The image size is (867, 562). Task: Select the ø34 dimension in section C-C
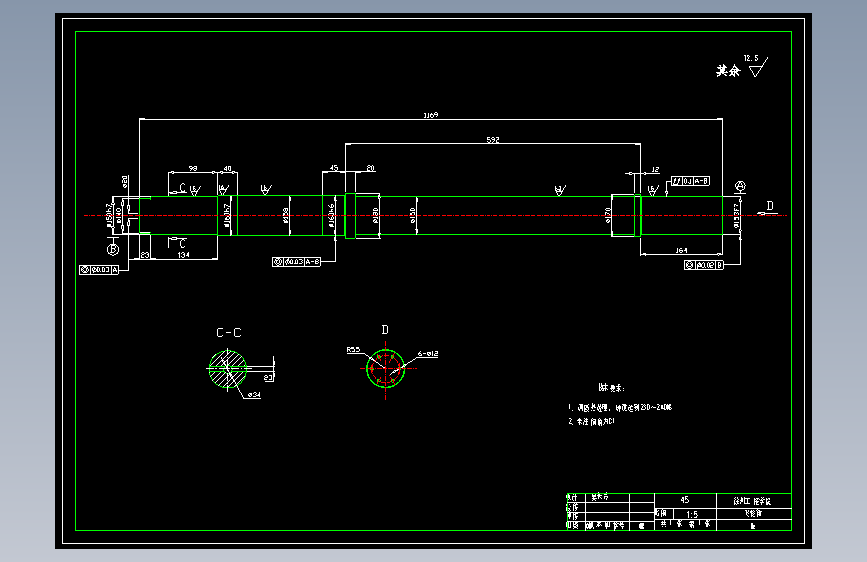point(254,395)
